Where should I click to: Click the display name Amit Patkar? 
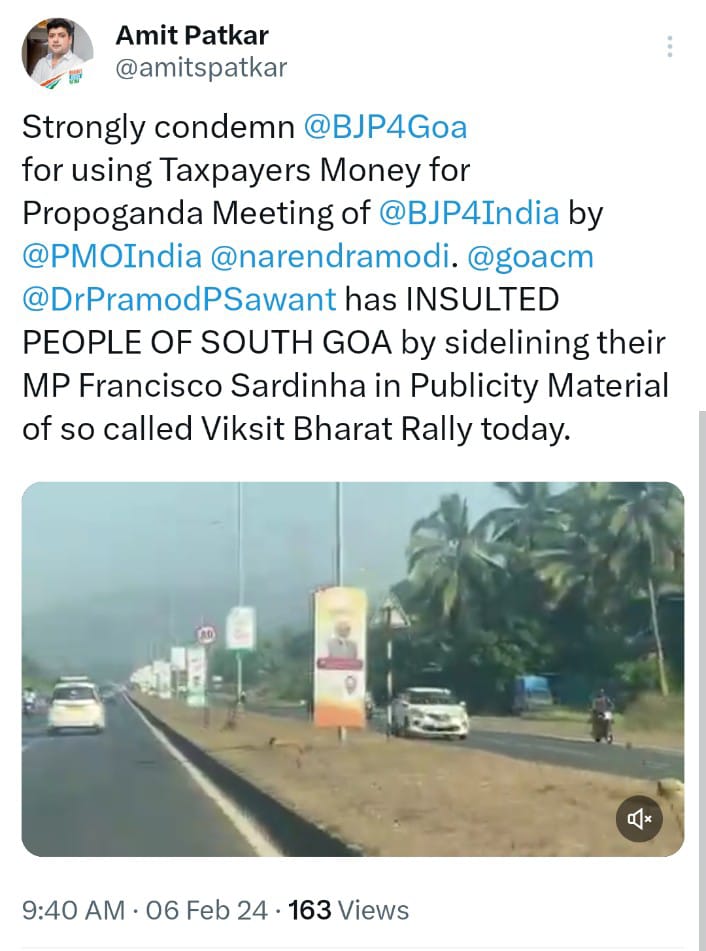191,36
